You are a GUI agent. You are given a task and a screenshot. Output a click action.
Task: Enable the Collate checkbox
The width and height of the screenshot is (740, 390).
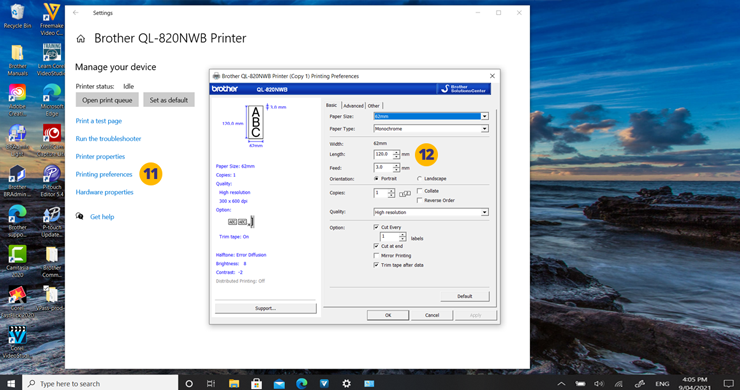[x=420, y=191]
